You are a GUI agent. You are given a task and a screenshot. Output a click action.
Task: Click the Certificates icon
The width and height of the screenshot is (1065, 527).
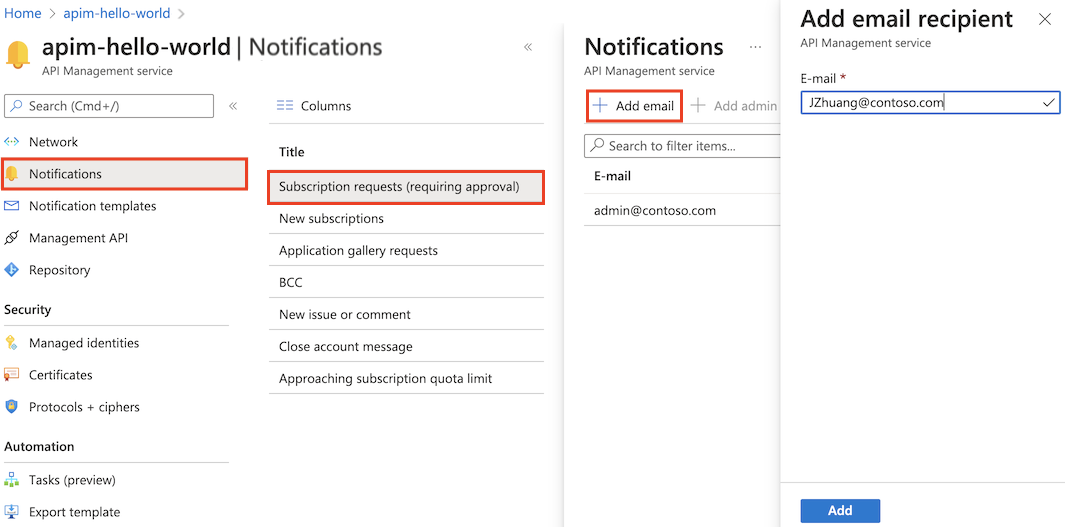click(x=12, y=375)
